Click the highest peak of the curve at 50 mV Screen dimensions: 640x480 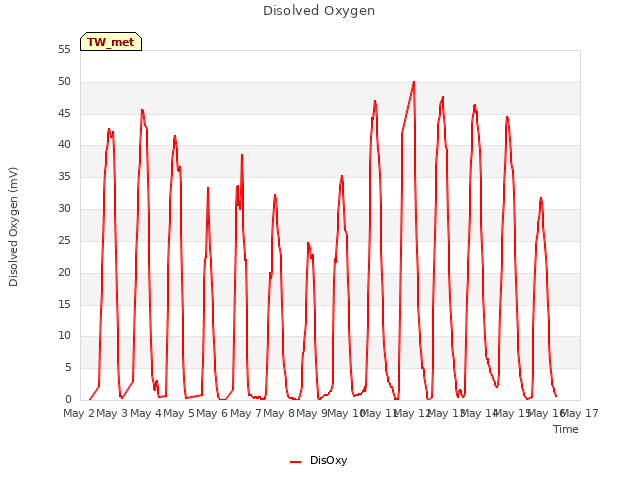click(414, 82)
